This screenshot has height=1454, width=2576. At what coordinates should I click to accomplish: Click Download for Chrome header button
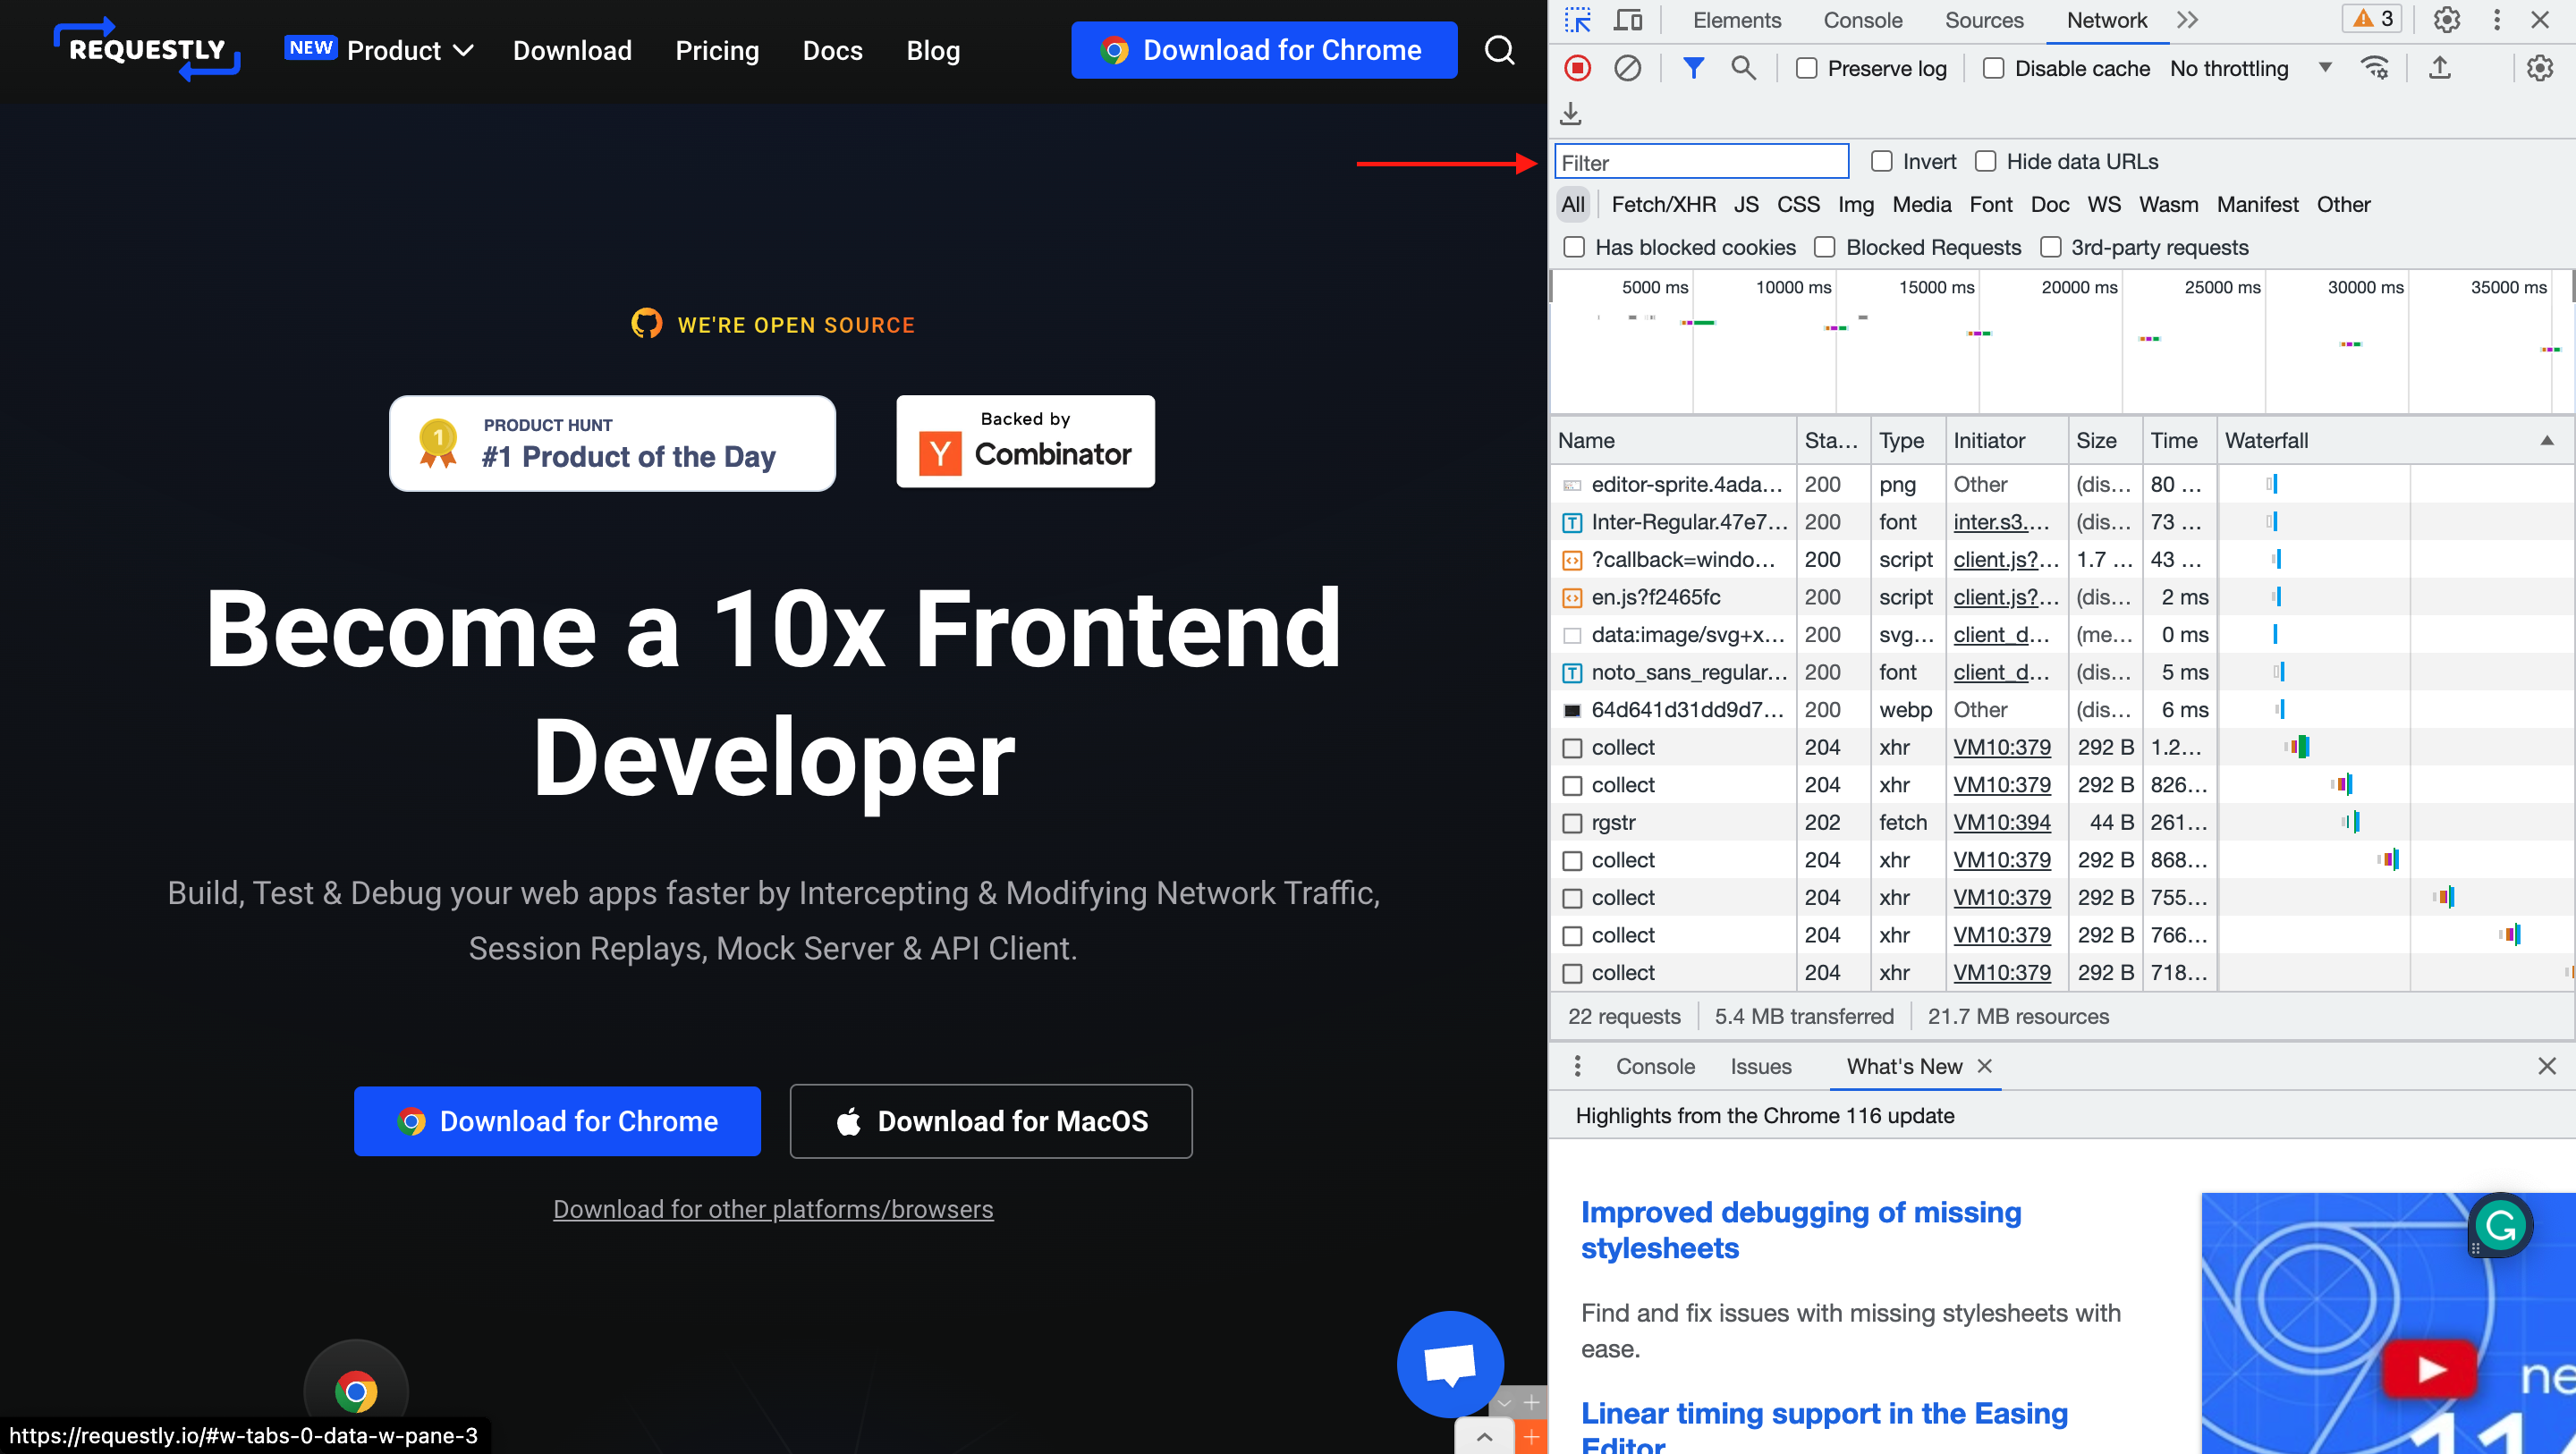(x=1264, y=50)
